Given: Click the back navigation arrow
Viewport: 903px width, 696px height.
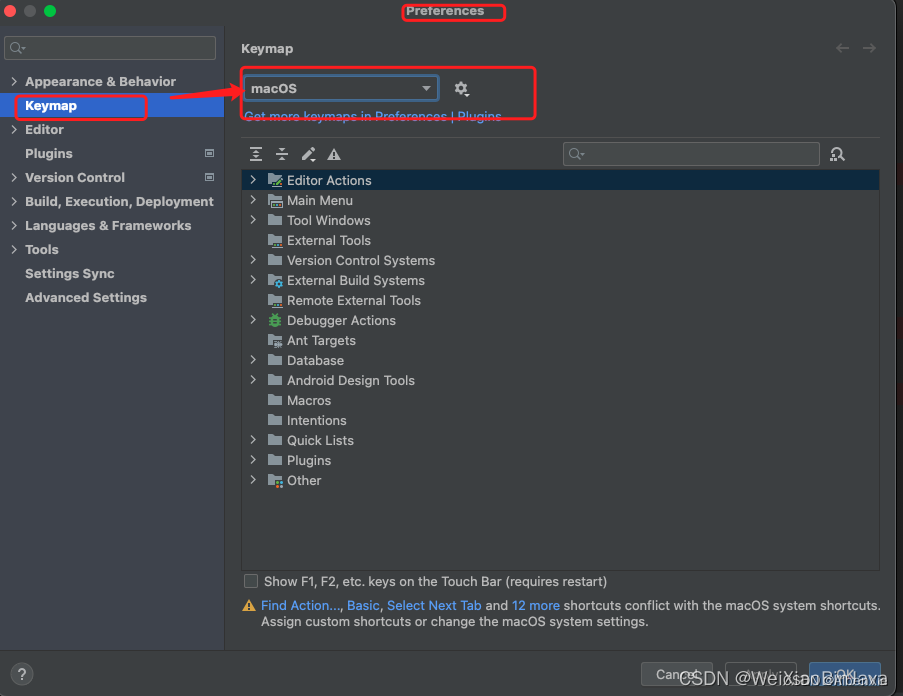Looking at the screenshot, I should 843,48.
